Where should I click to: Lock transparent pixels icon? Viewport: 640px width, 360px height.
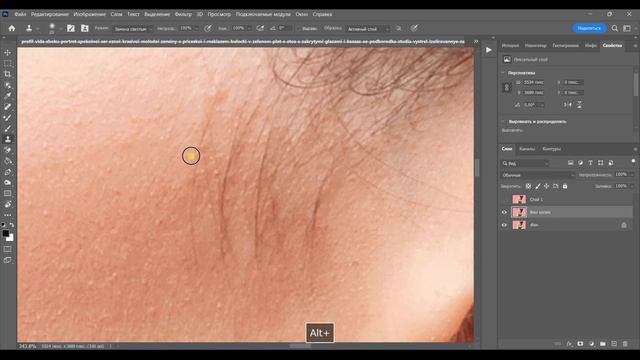point(528,186)
